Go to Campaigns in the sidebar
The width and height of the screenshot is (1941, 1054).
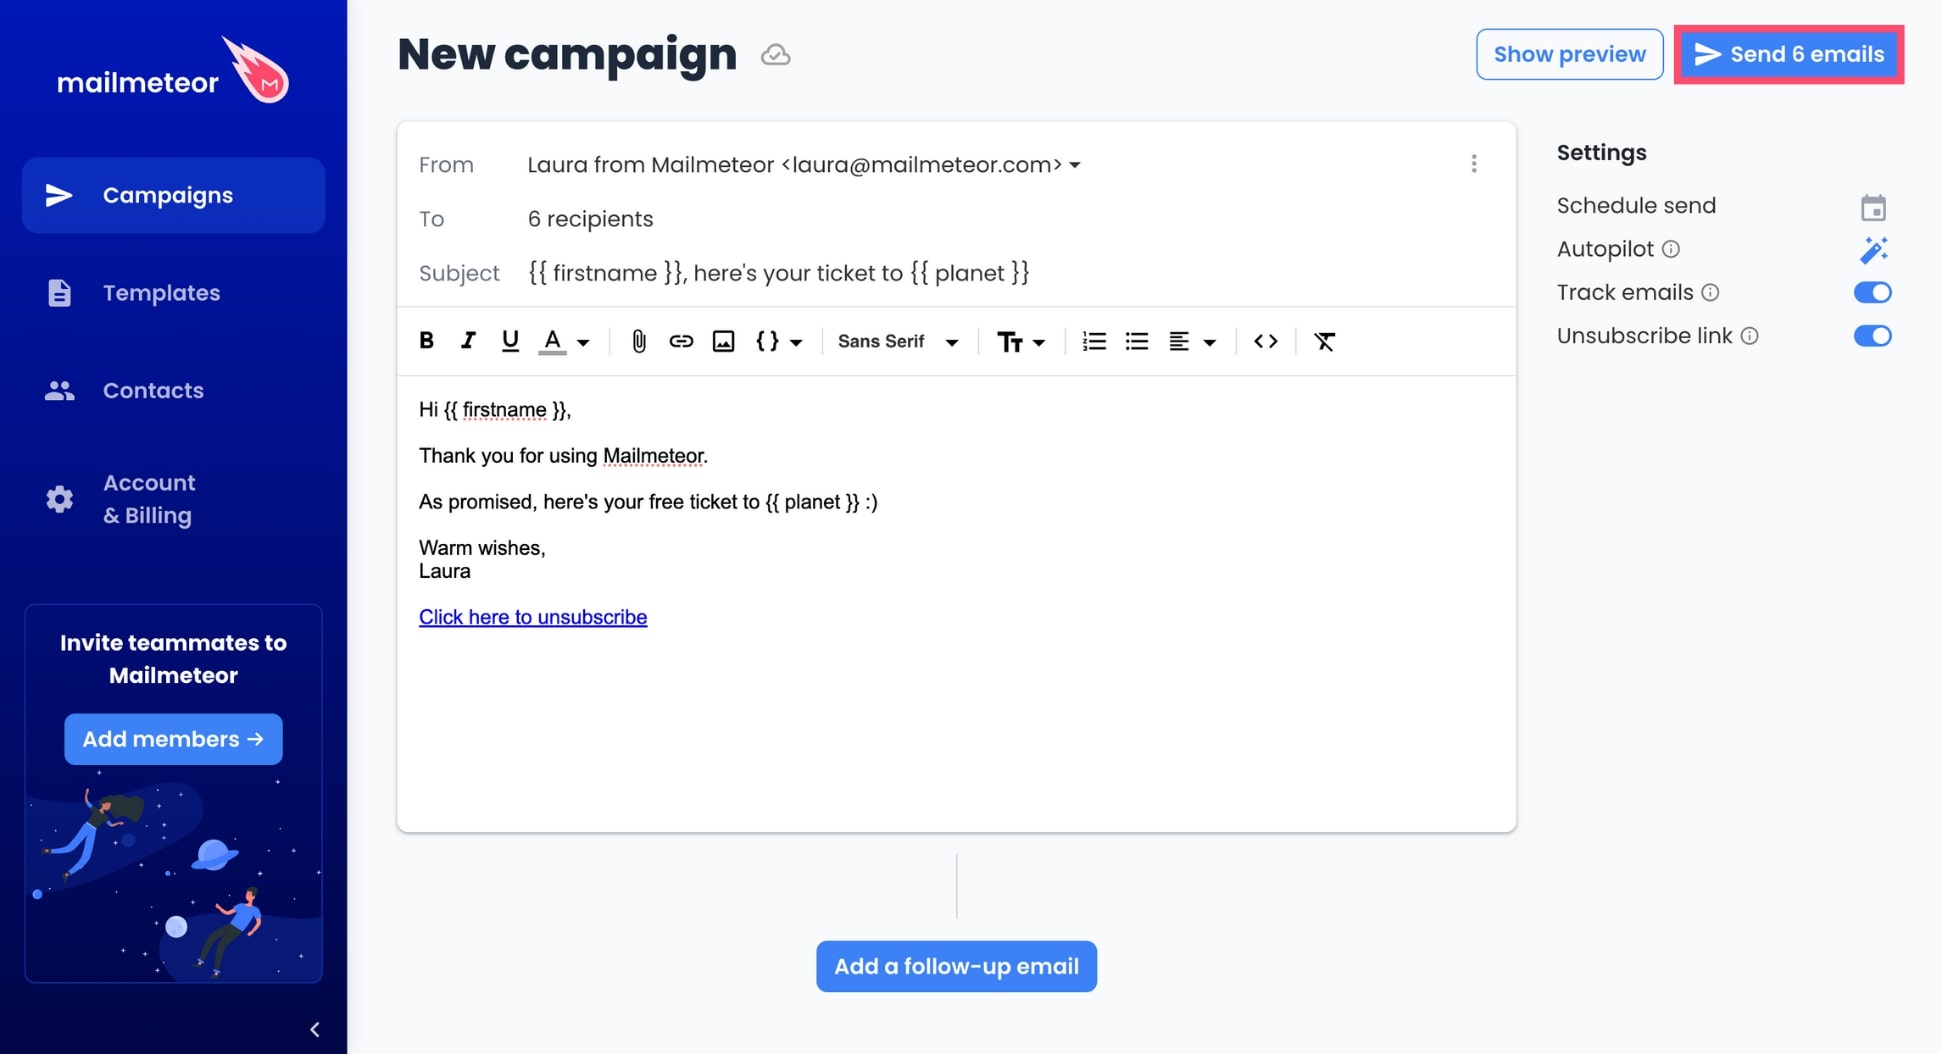(173, 195)
